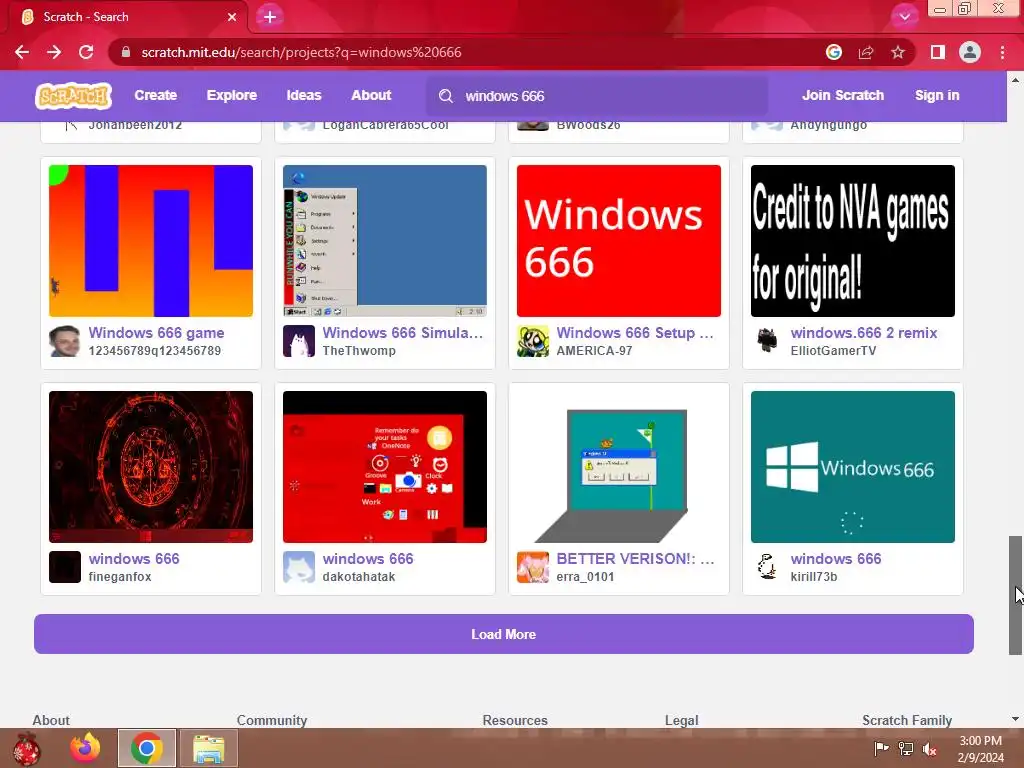Click Sign in
The image size is (1024, 768).
(937, 95)
